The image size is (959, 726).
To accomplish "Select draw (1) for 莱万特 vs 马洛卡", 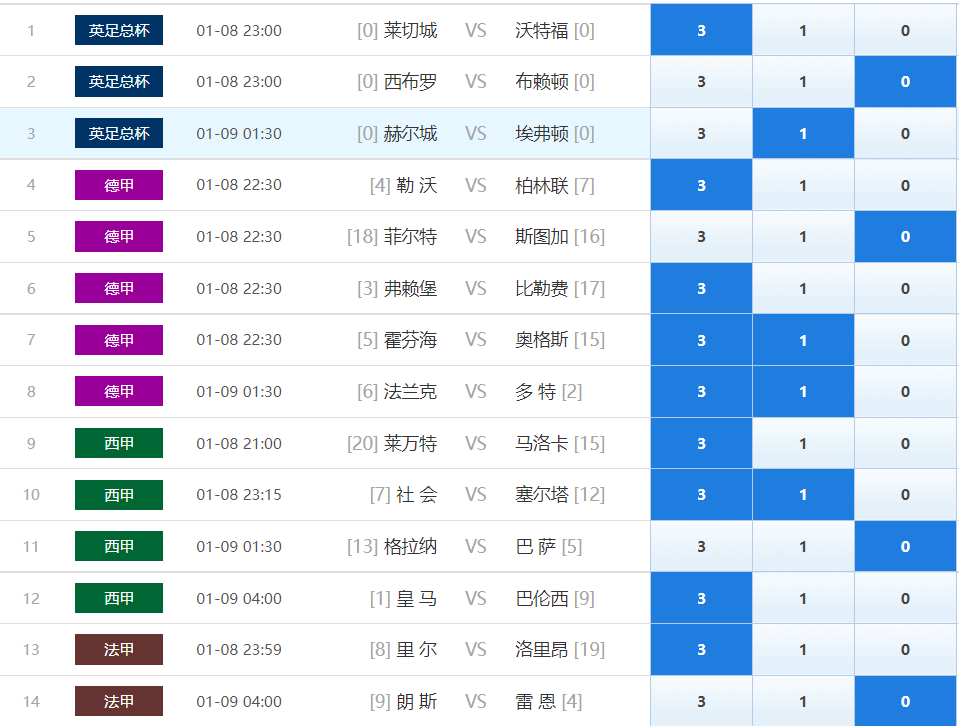I will click(x=803, y=443).
